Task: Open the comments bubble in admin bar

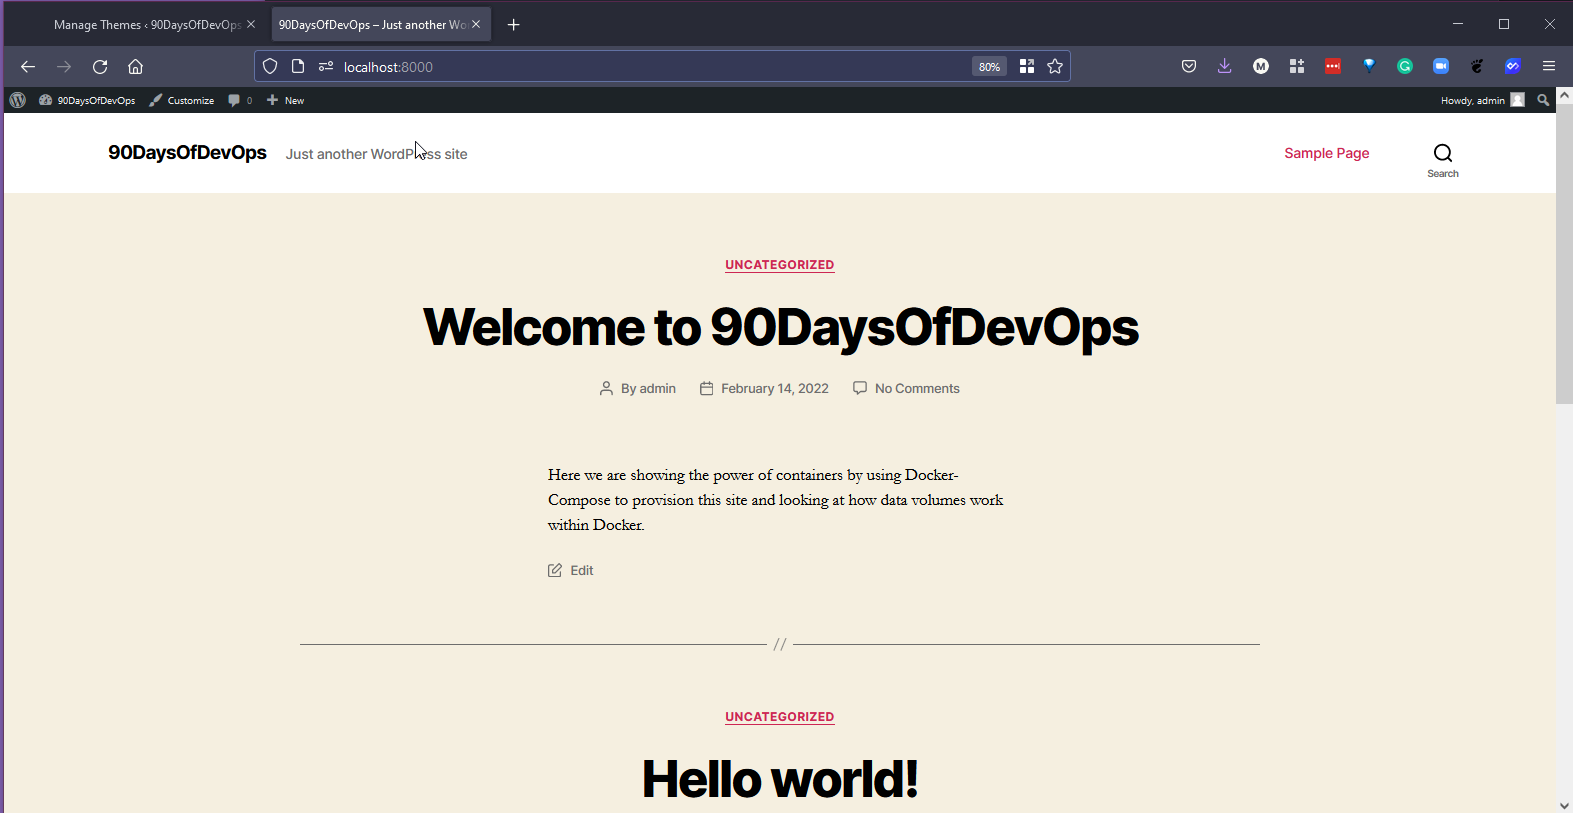Action: pos(239,100)
